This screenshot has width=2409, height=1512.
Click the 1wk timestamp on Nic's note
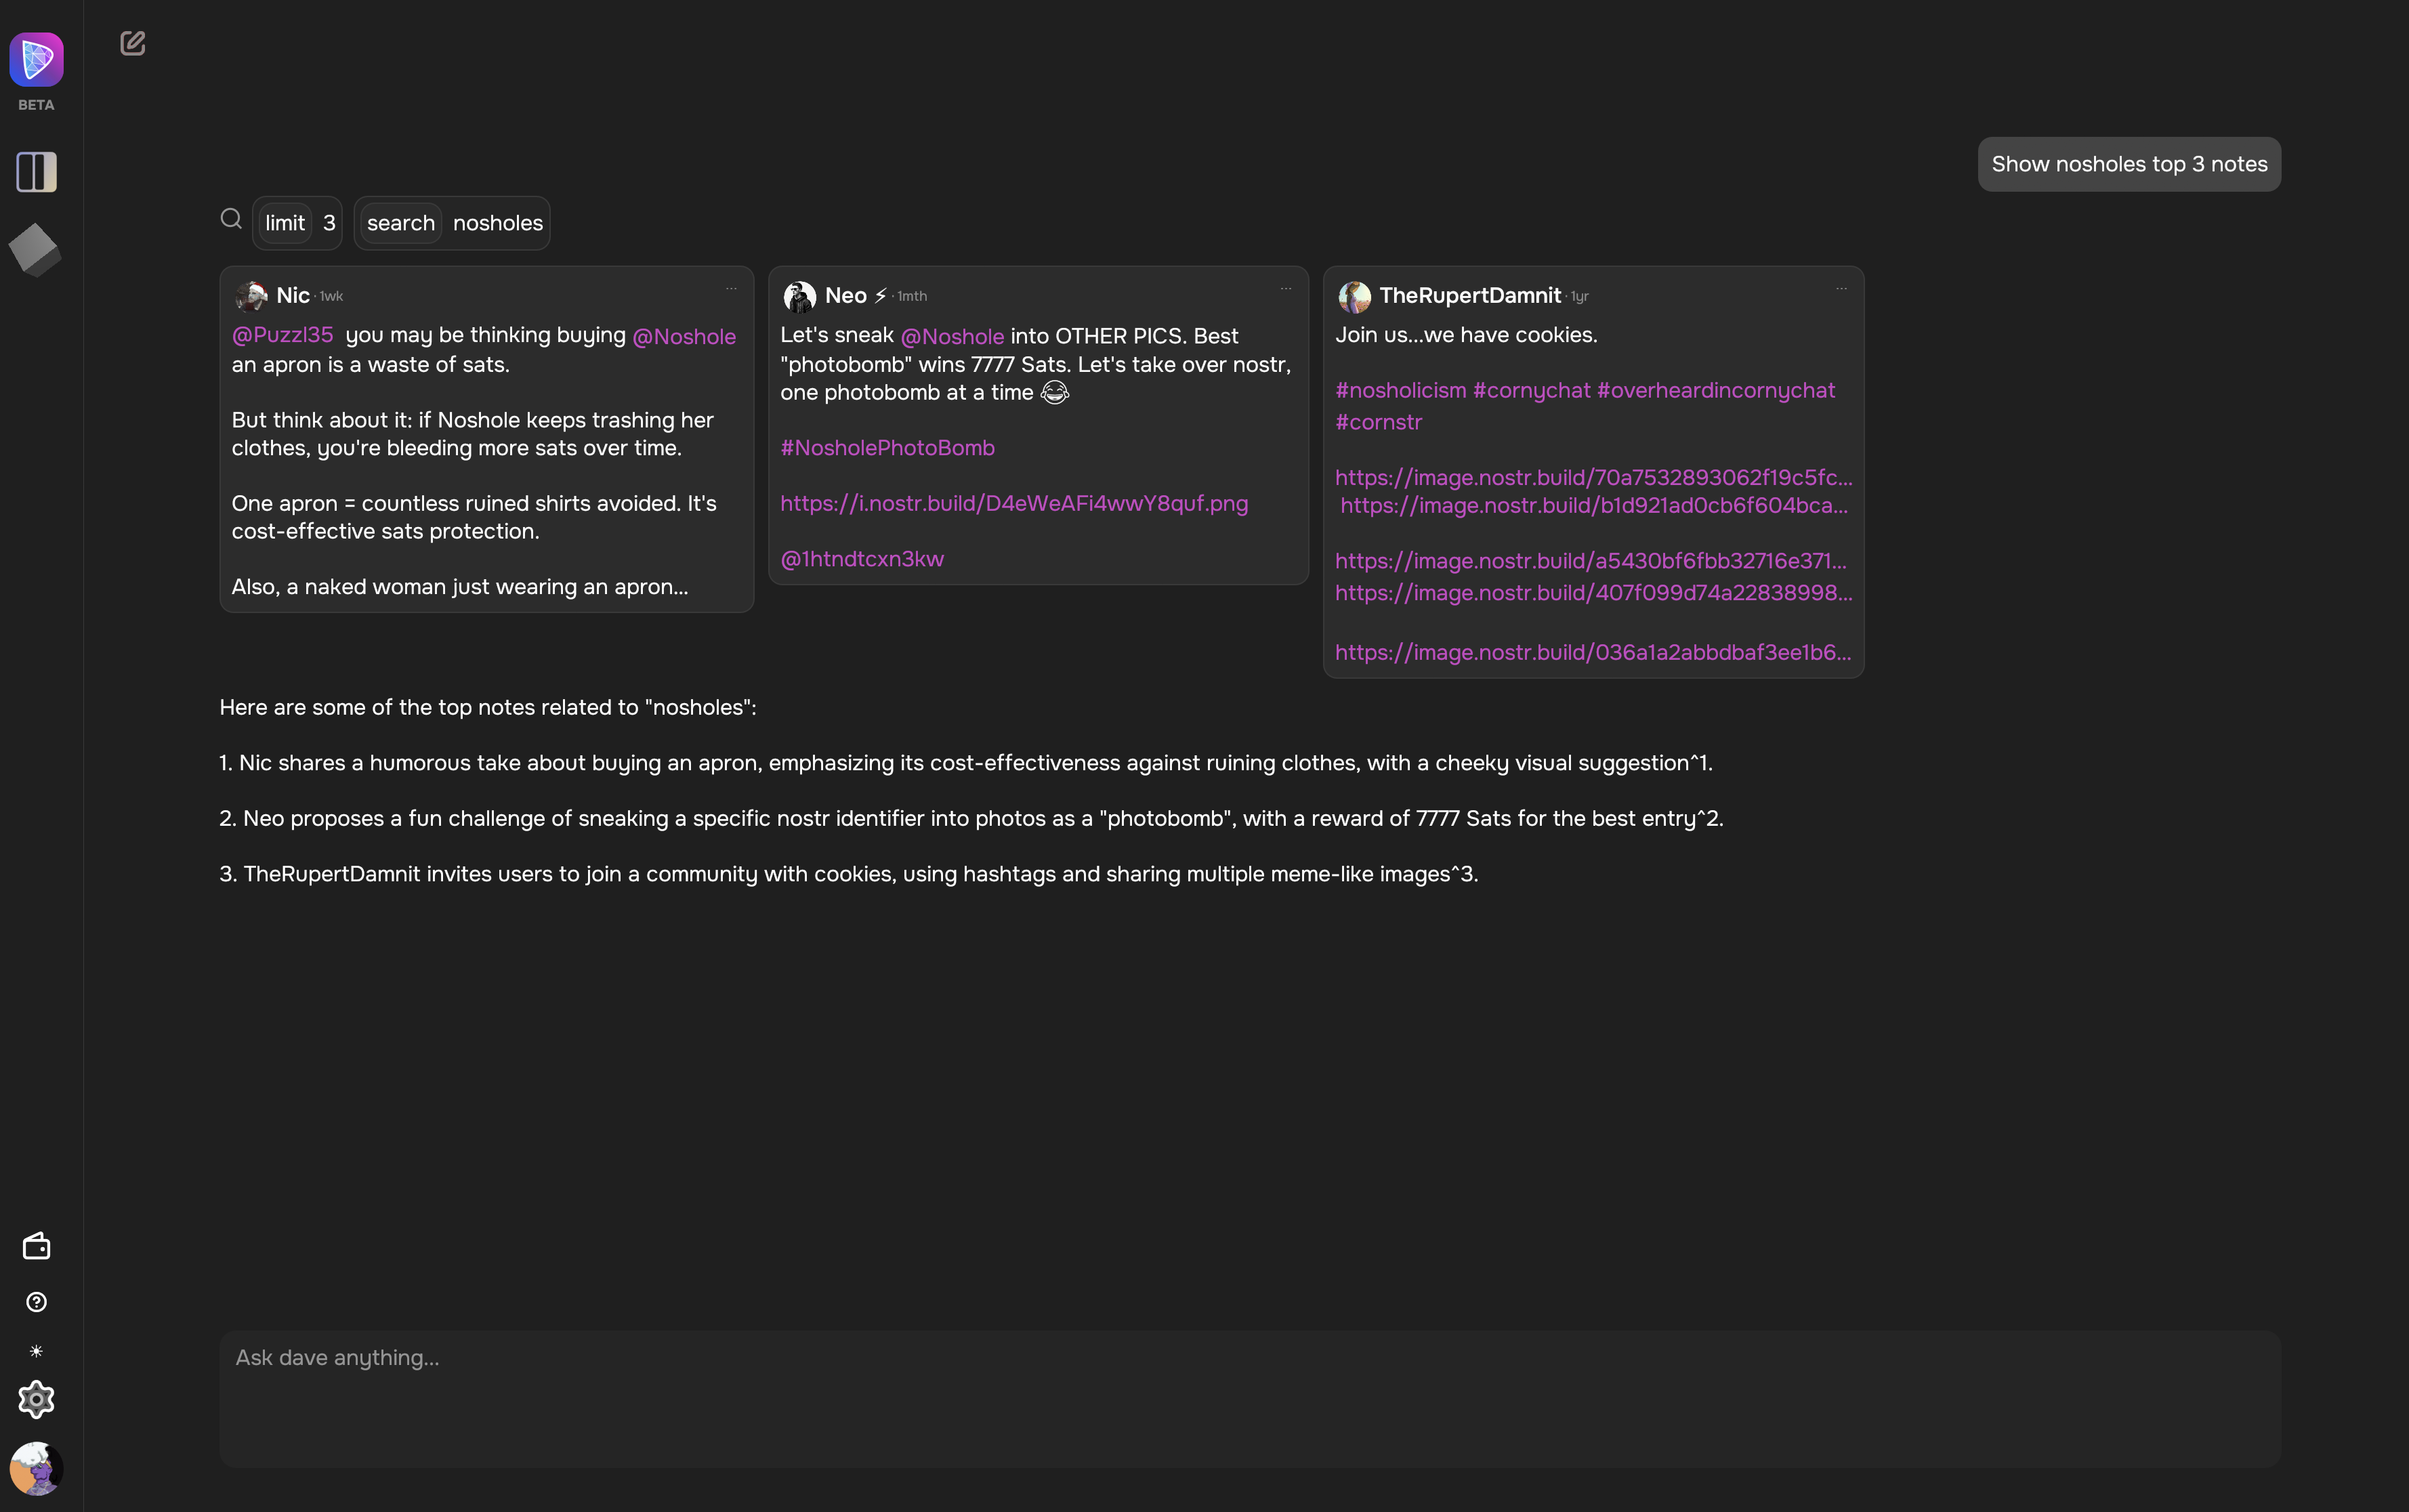click(x=331, y=296)
